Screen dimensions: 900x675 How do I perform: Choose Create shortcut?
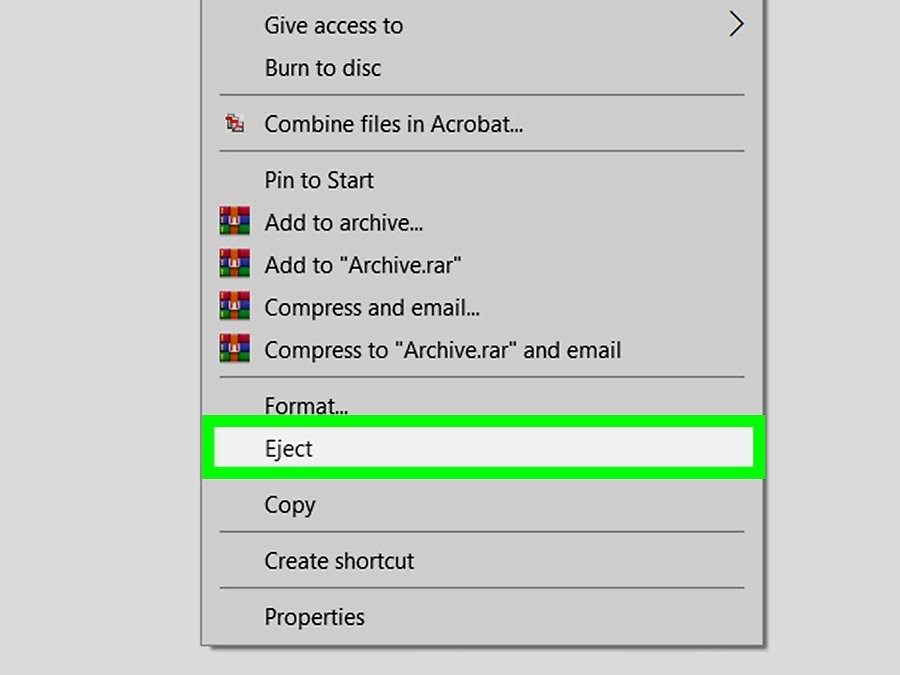point(338,561)
